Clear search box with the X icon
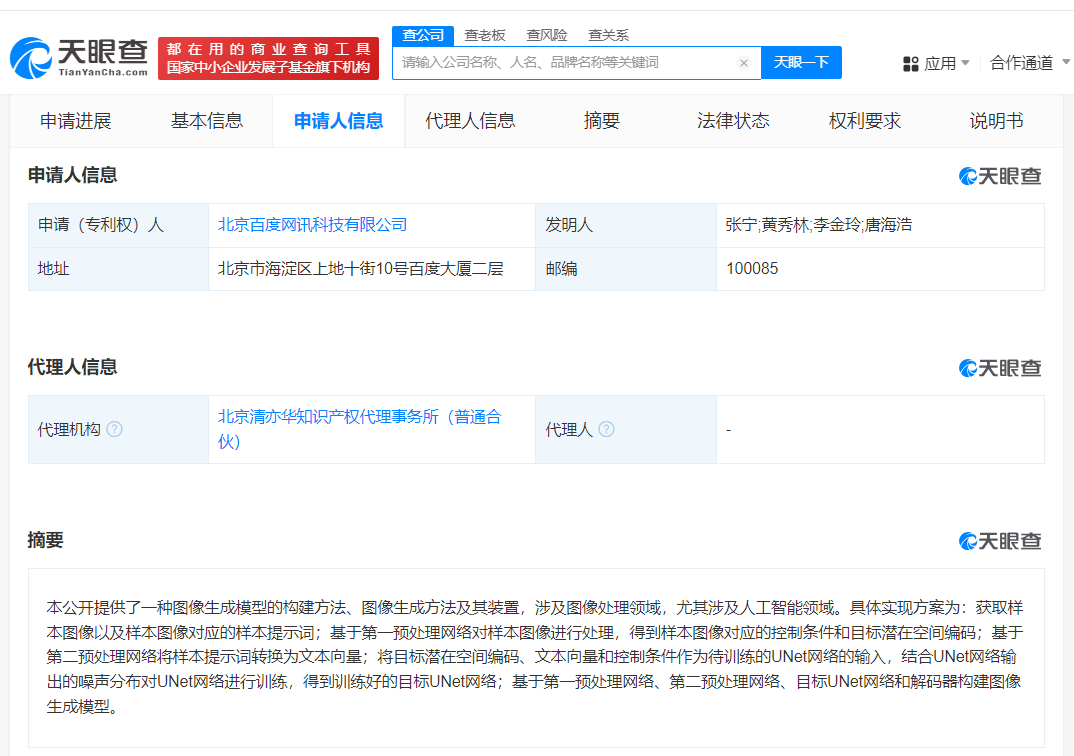 [x=744, y=63]
